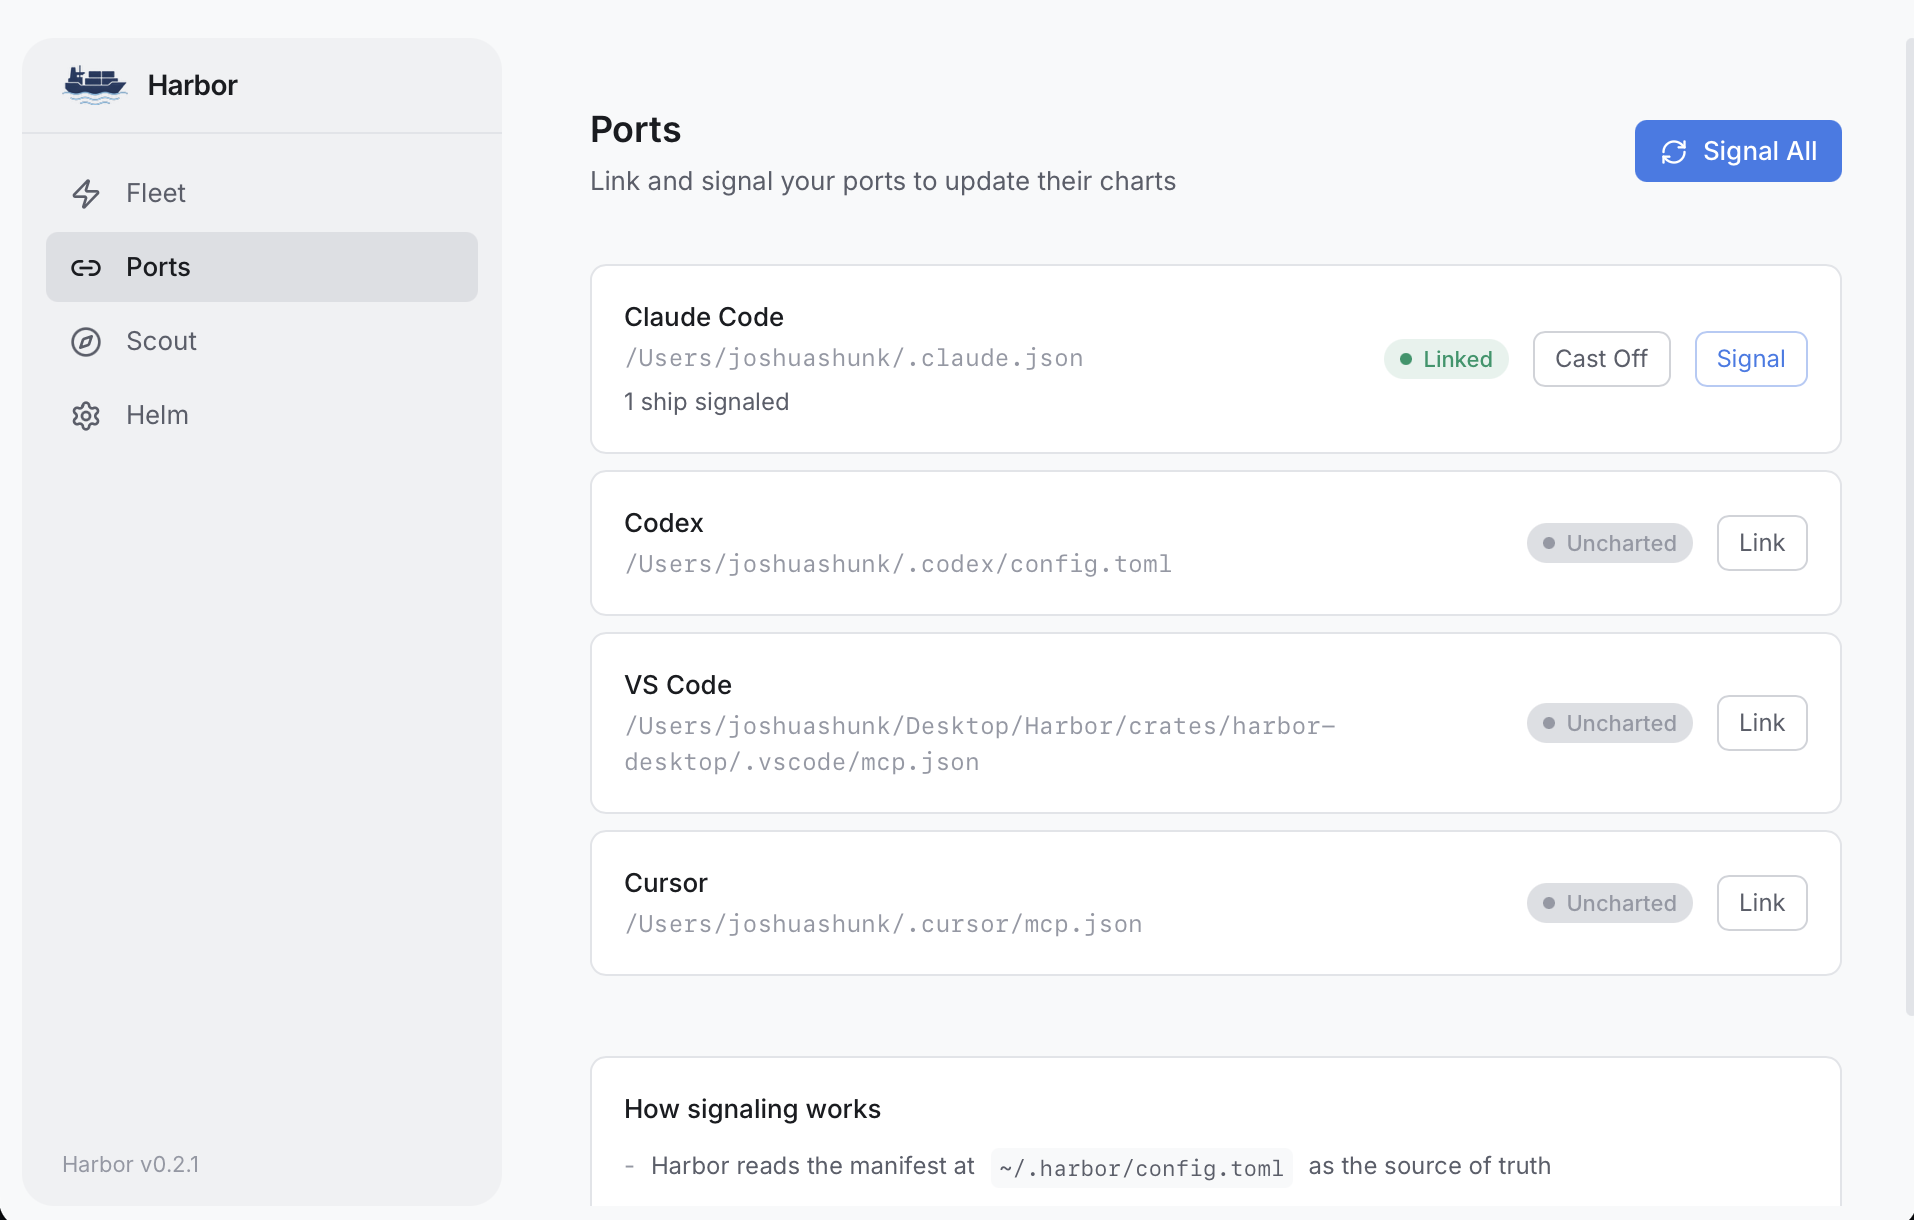The image size is (1914, 1220).
Task: Click the ~/.harbor/config.toml code snippet
Action: 1140,1166
